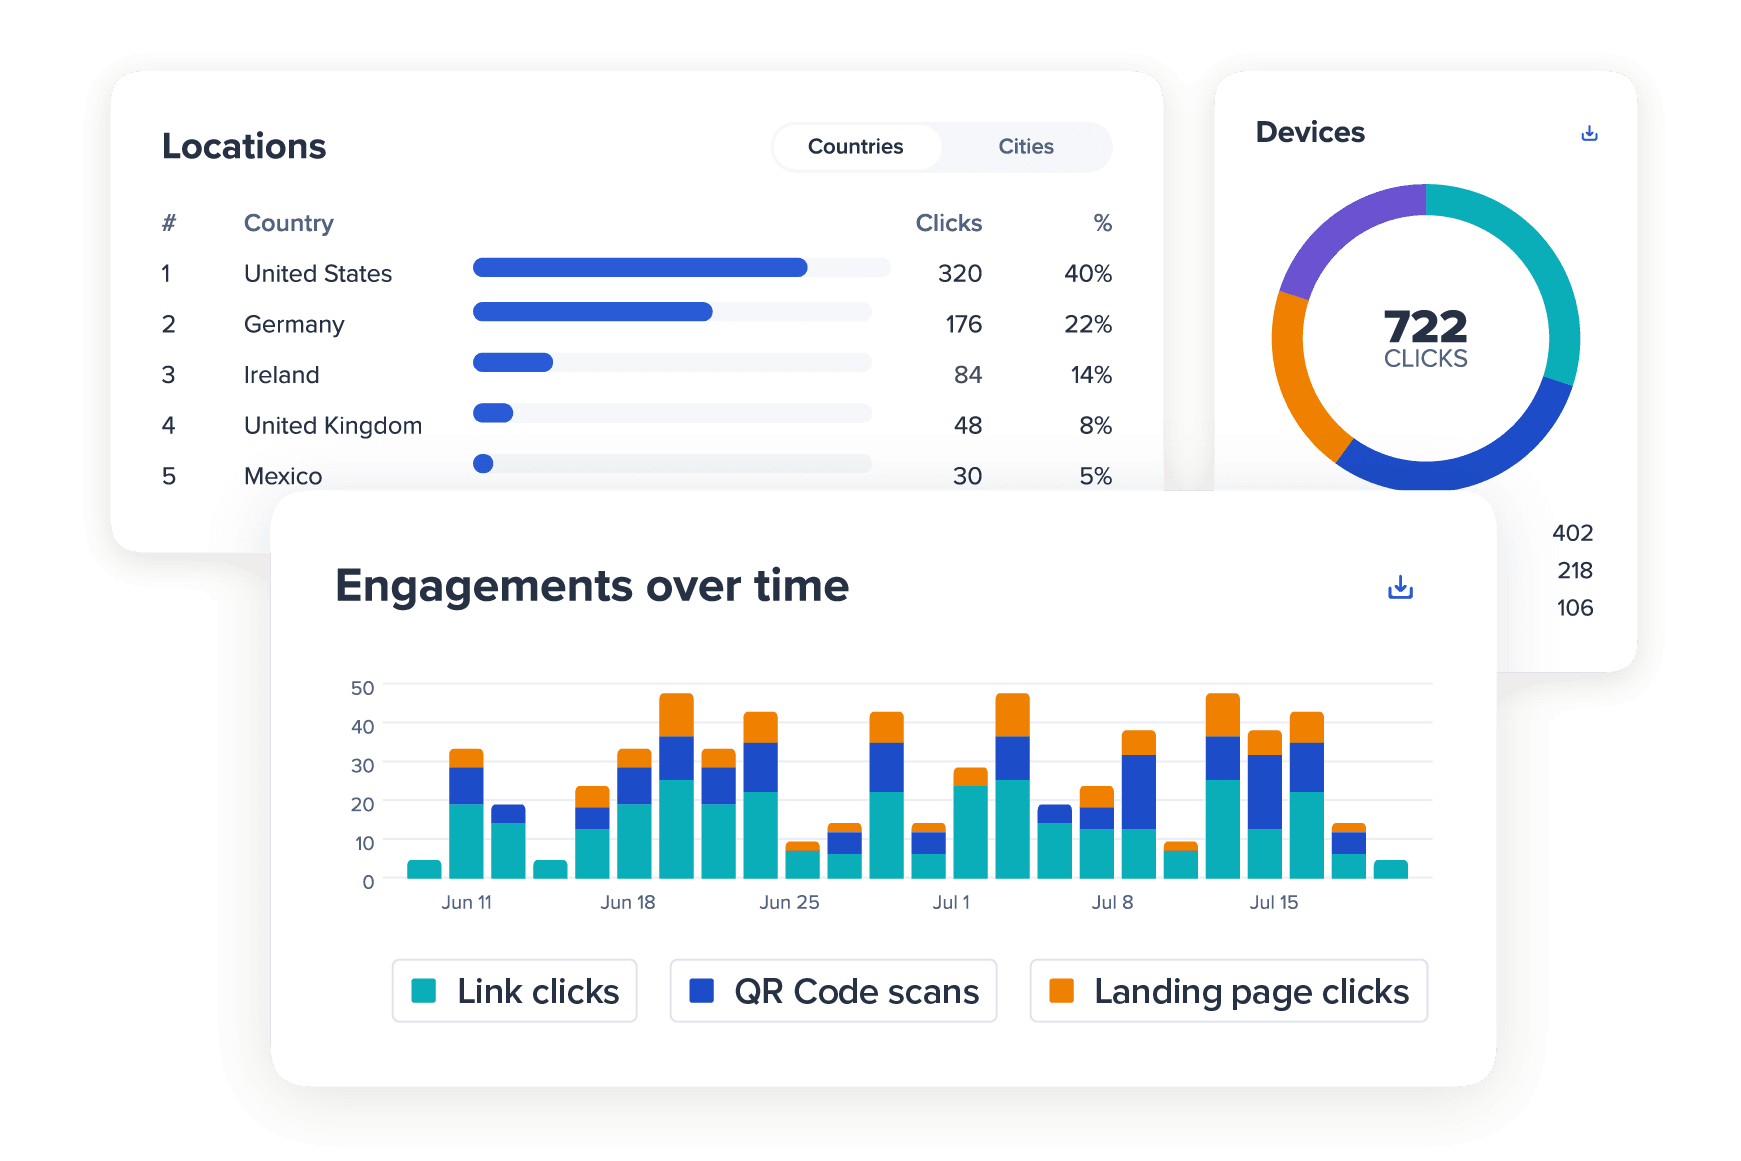Viewport: 1741px width, 1161px height.
Task: Click the Locations panel heading
Action: point(244,146)
